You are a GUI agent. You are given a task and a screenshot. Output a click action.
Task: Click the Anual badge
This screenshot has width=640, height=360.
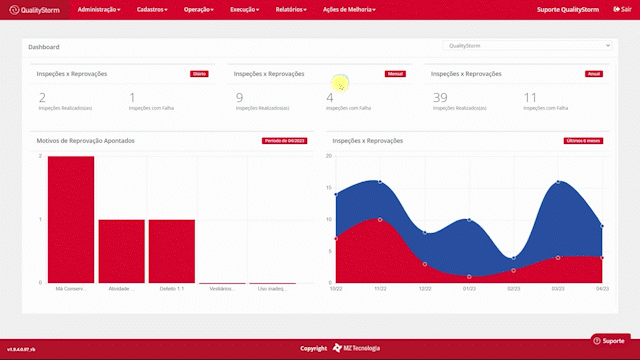[594, 74]
